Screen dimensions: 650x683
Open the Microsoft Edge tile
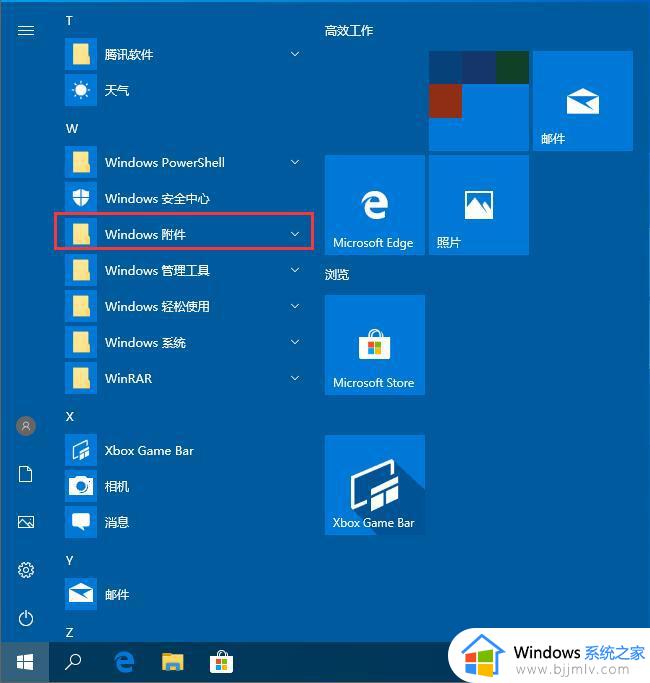coord(375,205)
